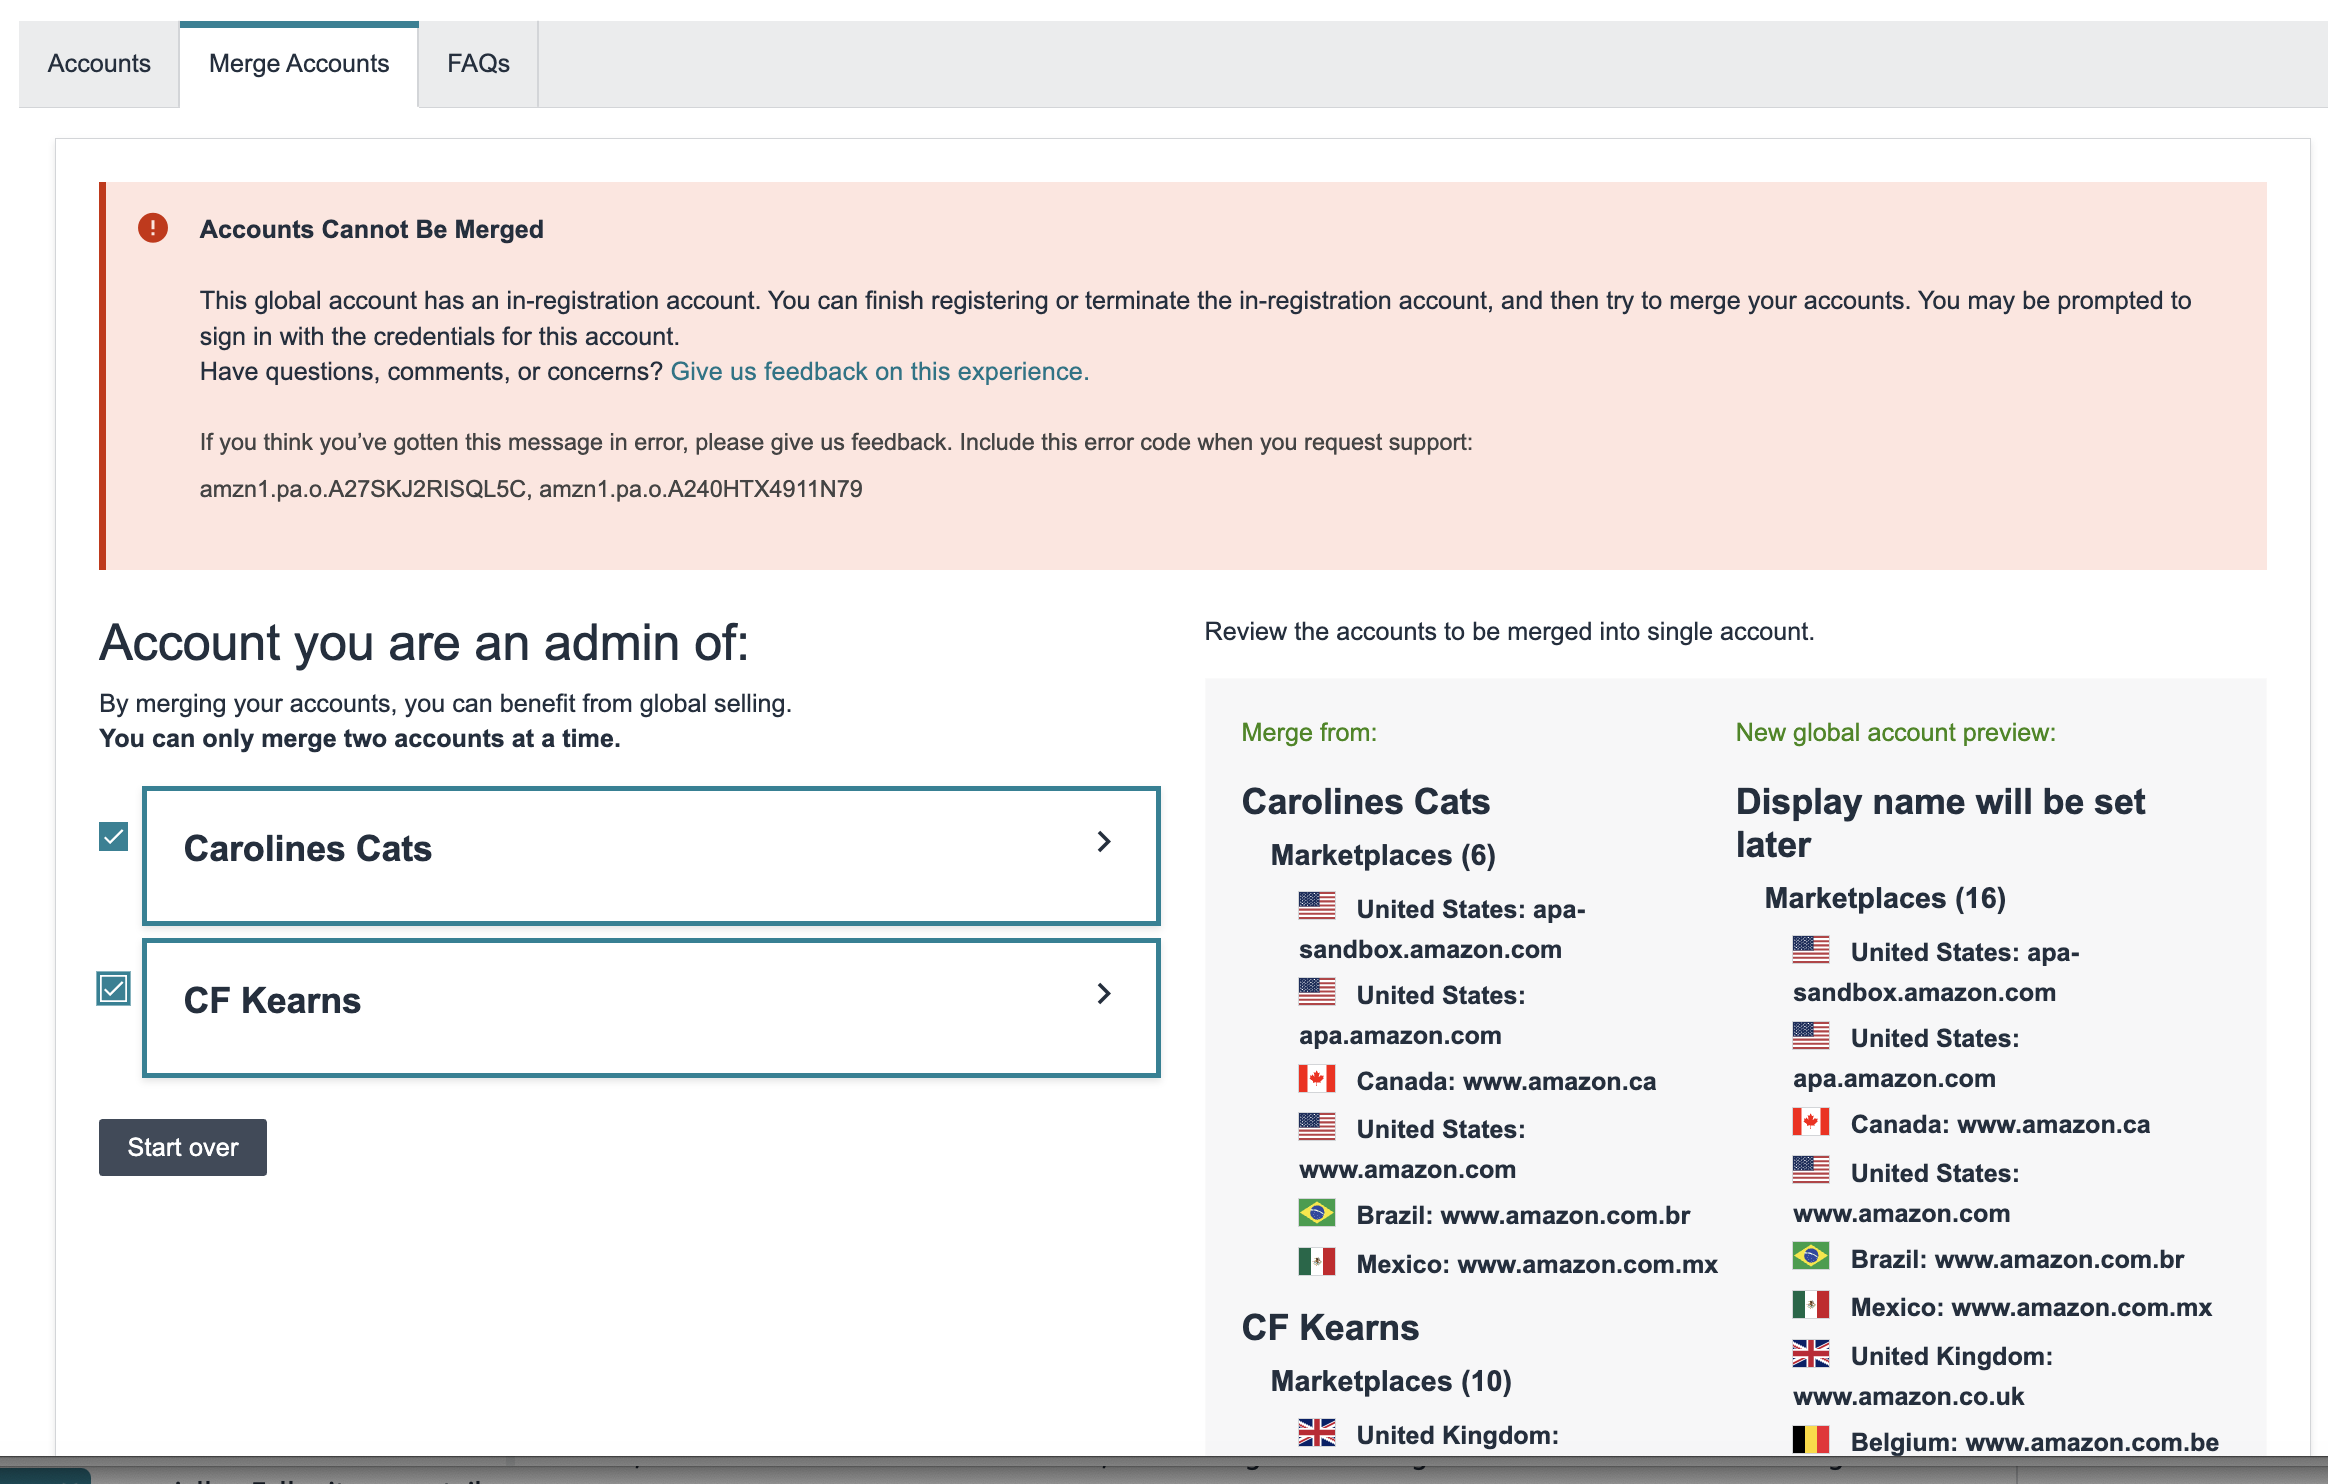Click 'Canada: www.amazon.ca' under Merge from
The width and height of the screenshot is (2328, 1484).
(1506, 1081)
